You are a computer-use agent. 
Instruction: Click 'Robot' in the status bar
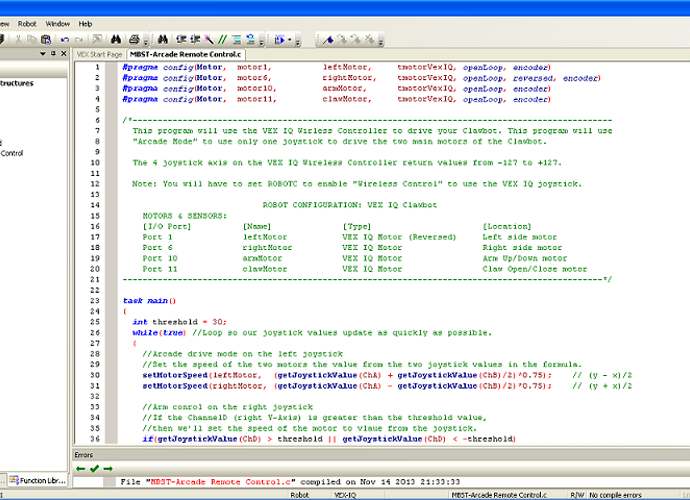tap(300, 495)
